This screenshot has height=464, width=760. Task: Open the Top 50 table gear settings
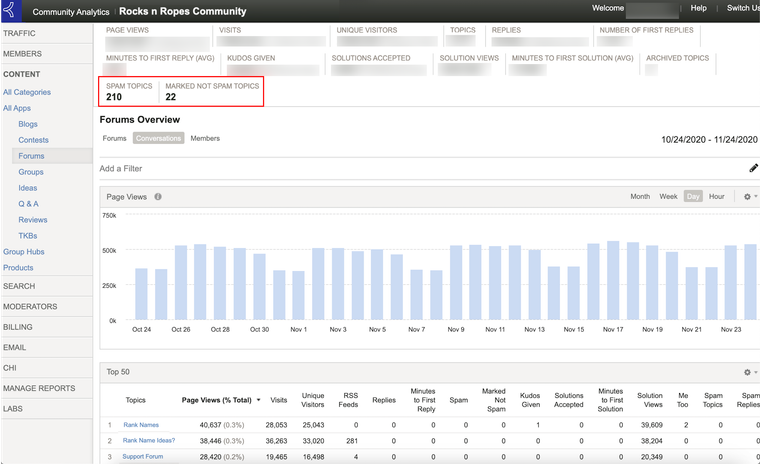(x=750, y=372)
